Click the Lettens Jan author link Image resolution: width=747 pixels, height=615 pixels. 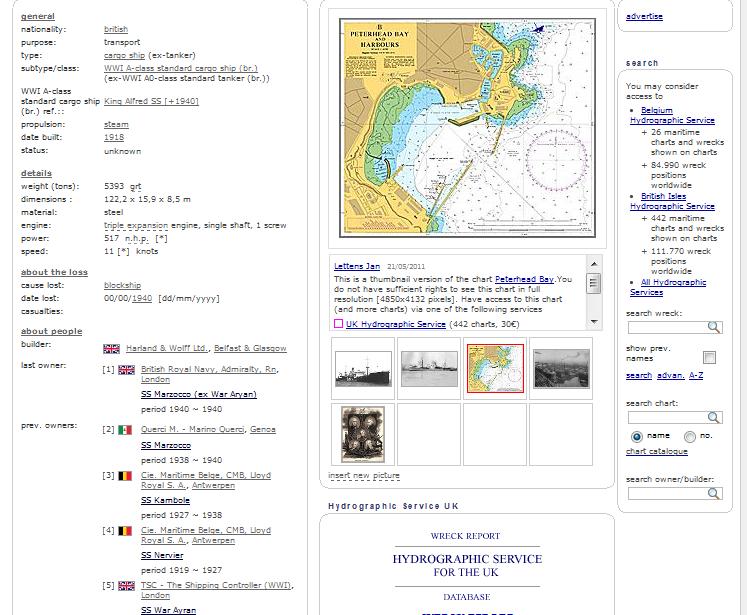coord(357,266)
